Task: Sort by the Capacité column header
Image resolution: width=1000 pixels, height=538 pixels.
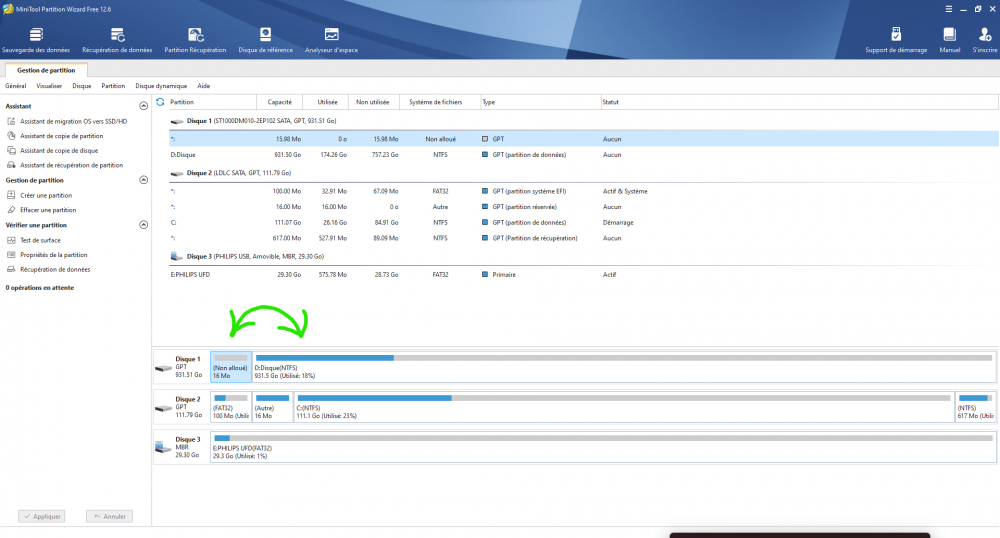Action: [280, 102]
